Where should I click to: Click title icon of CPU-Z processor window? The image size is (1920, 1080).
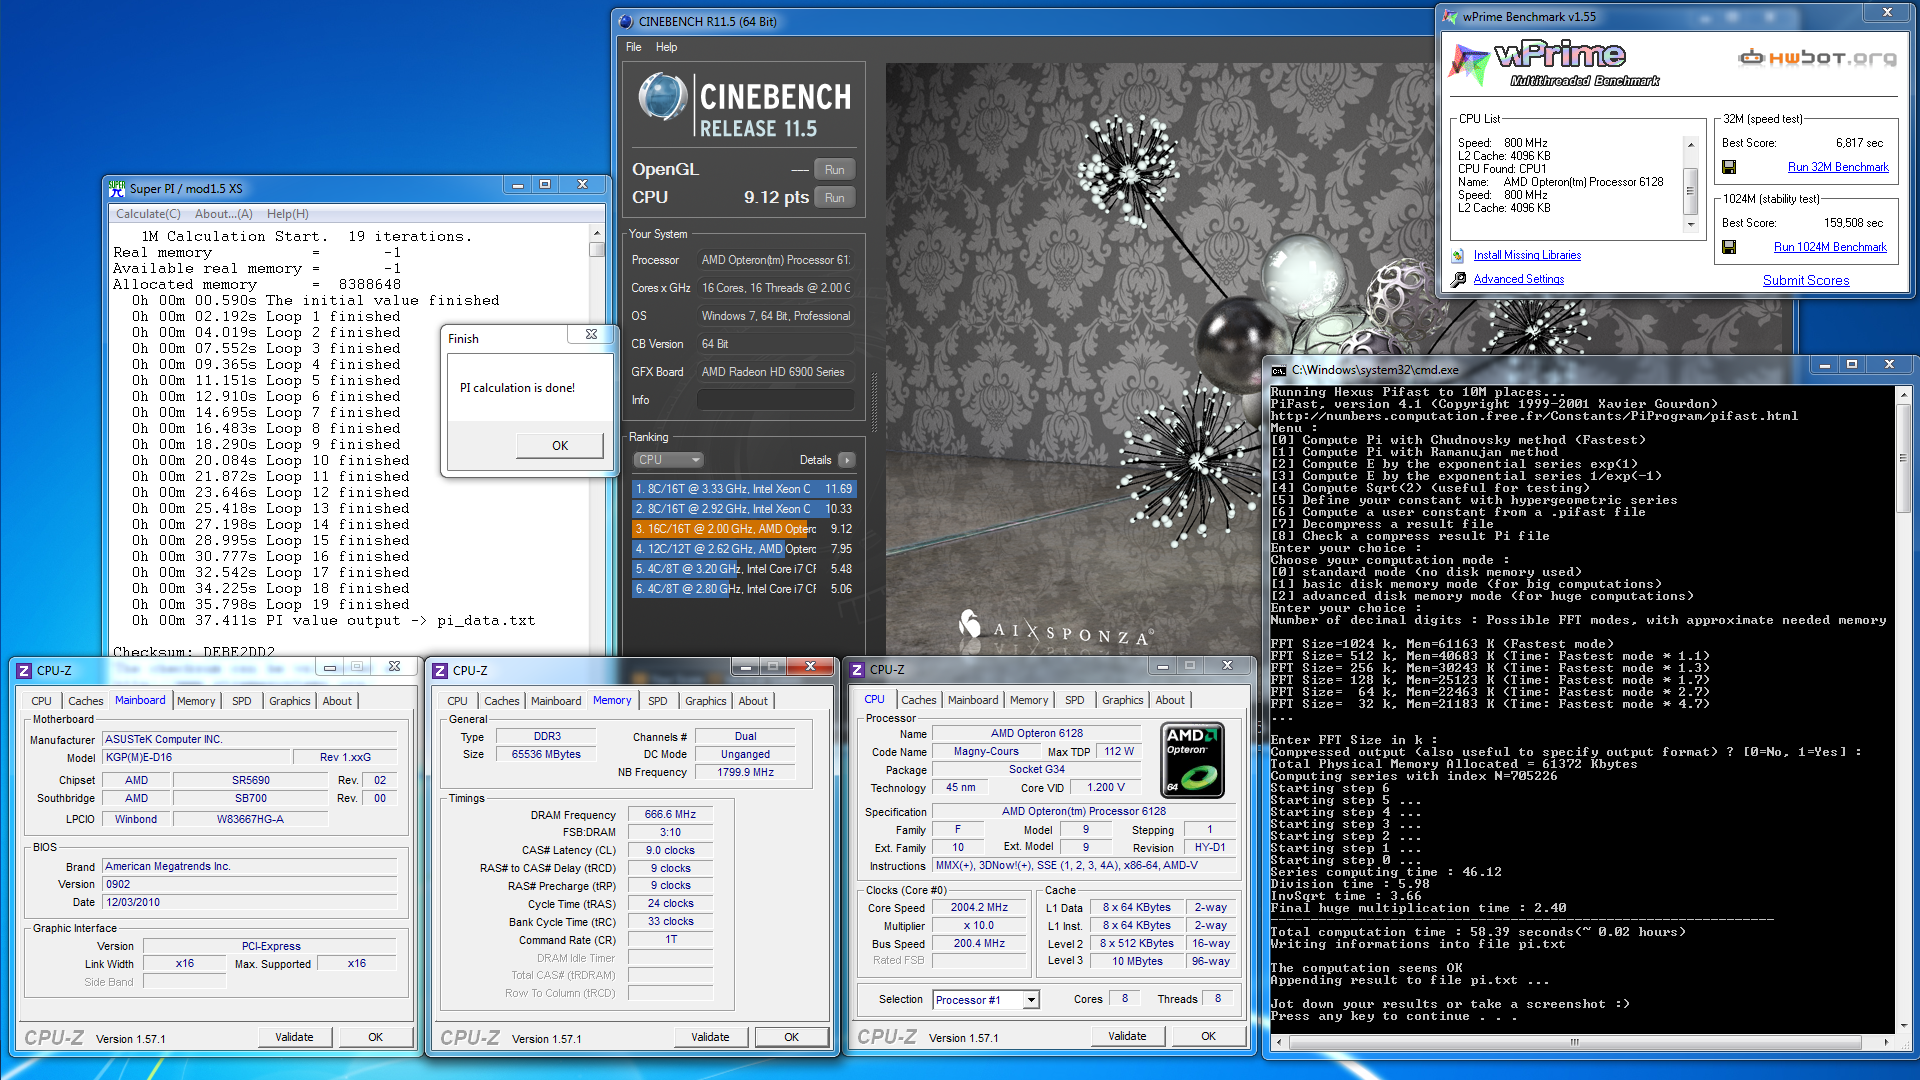coord(857,670)
